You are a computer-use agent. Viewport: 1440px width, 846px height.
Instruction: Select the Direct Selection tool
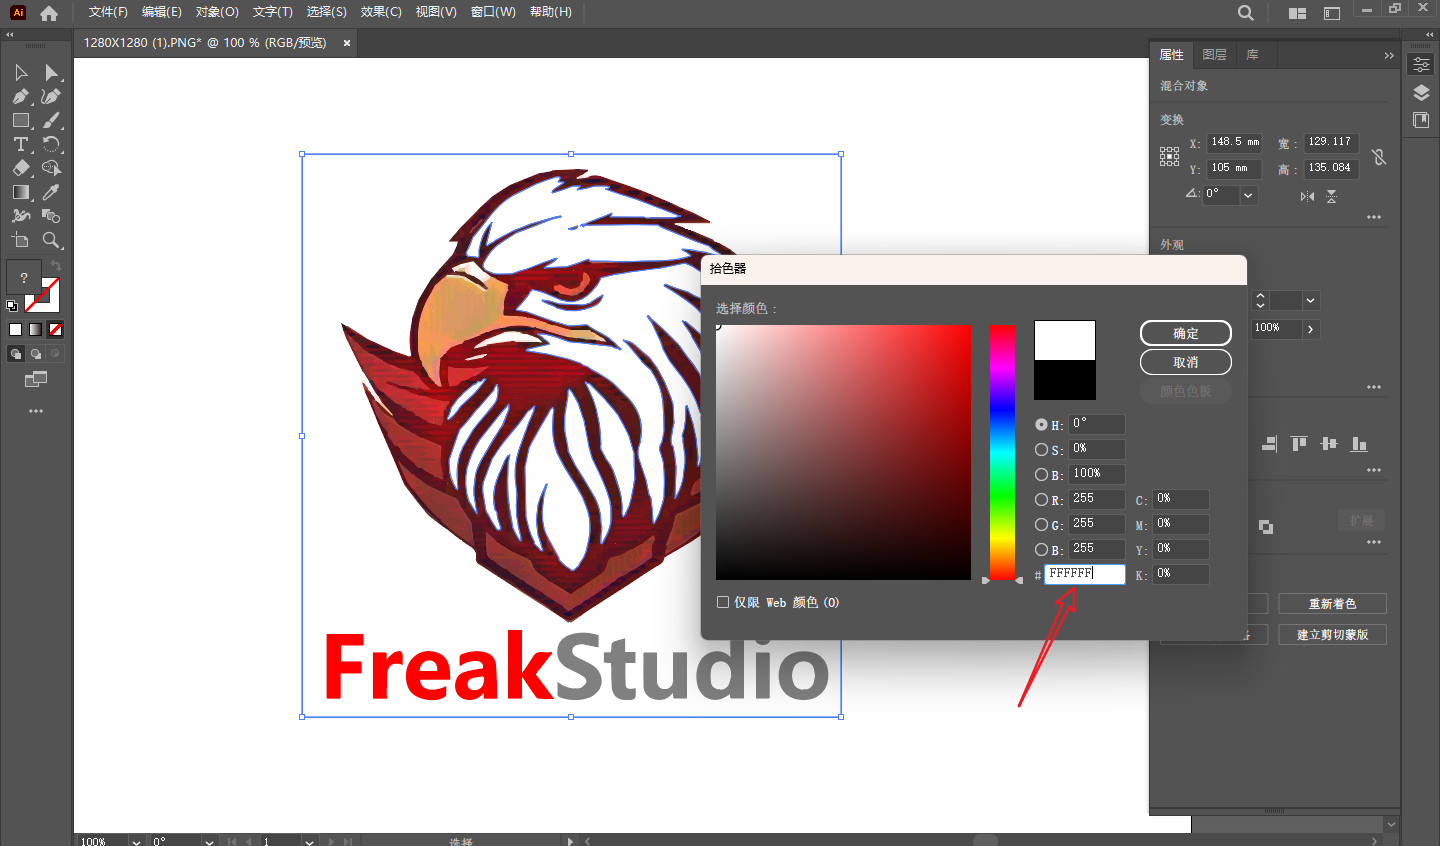[52, 72]
